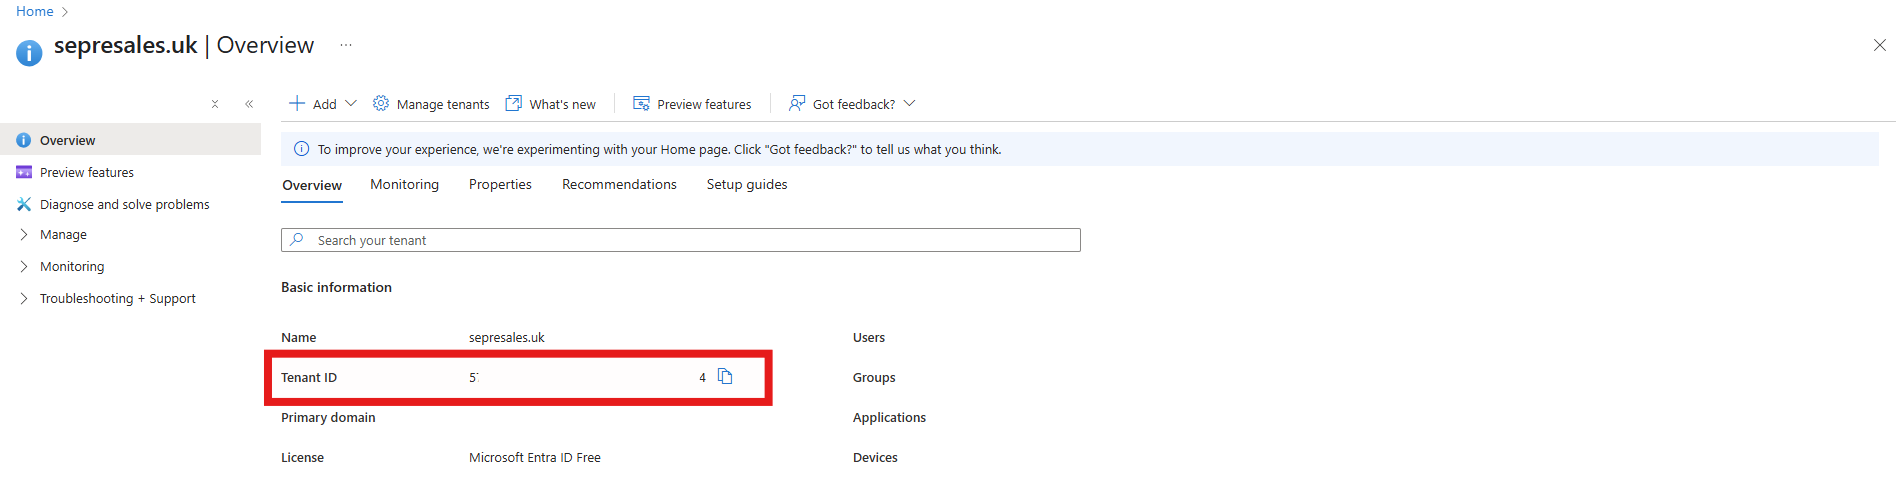Expand Troubleshooting + Support section
The width and height of the screenshot is (1896, 493).
click(x=24, y=299)
